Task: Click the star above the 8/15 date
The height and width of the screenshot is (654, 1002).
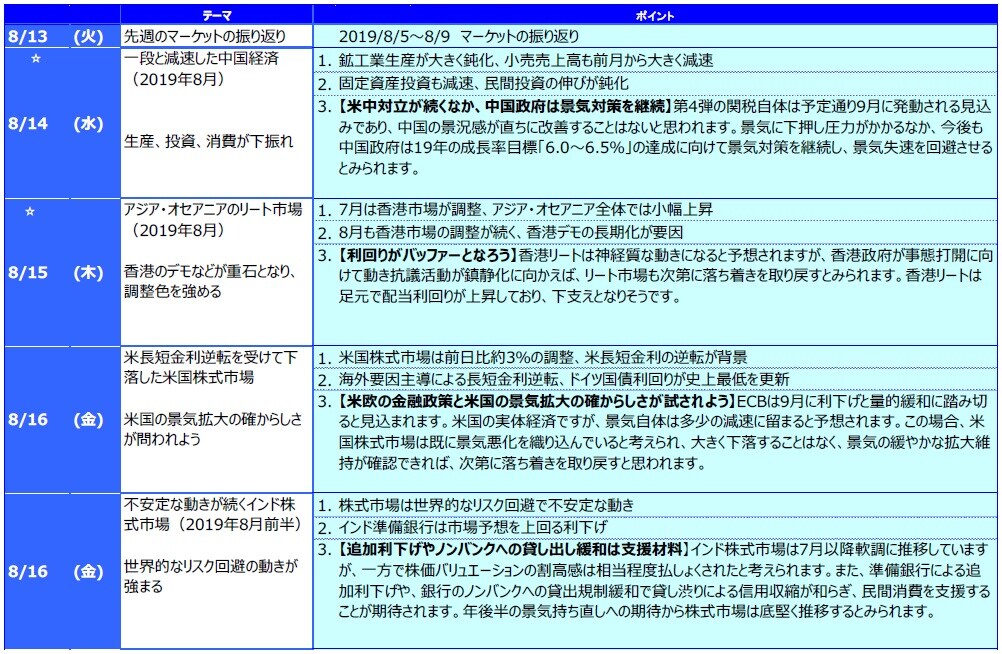Action: [32, 211]
